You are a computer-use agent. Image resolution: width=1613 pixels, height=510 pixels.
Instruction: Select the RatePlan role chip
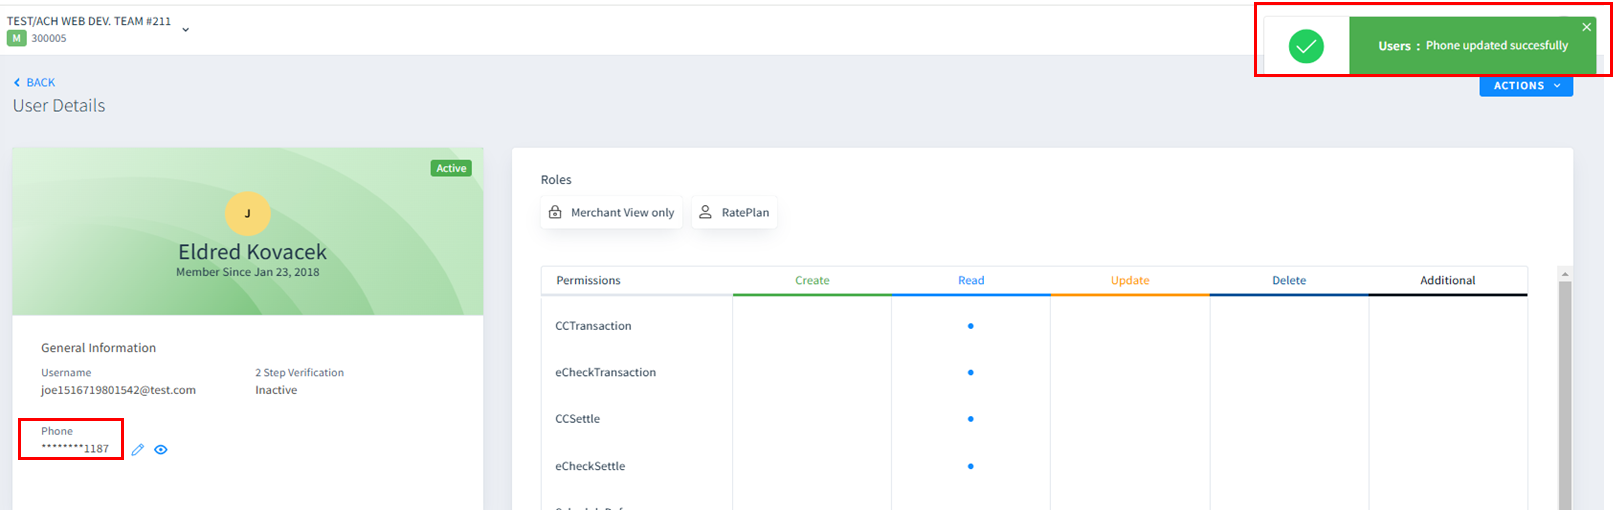click(x=734, y=213)
